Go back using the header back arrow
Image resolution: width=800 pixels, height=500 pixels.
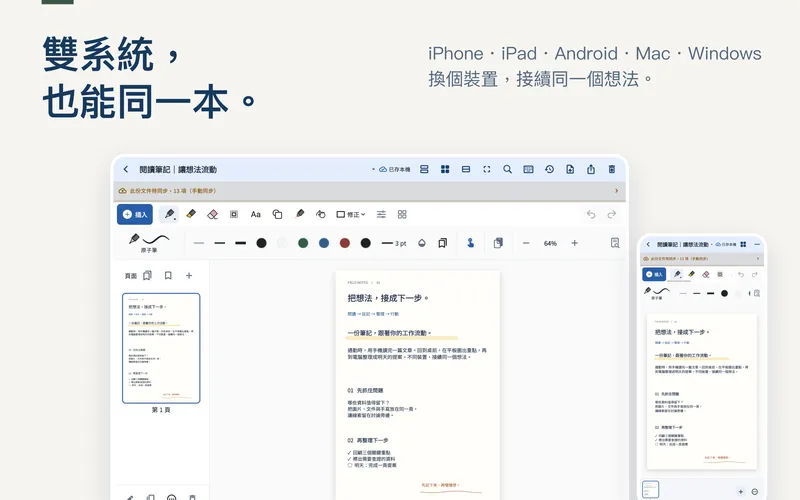126,169
